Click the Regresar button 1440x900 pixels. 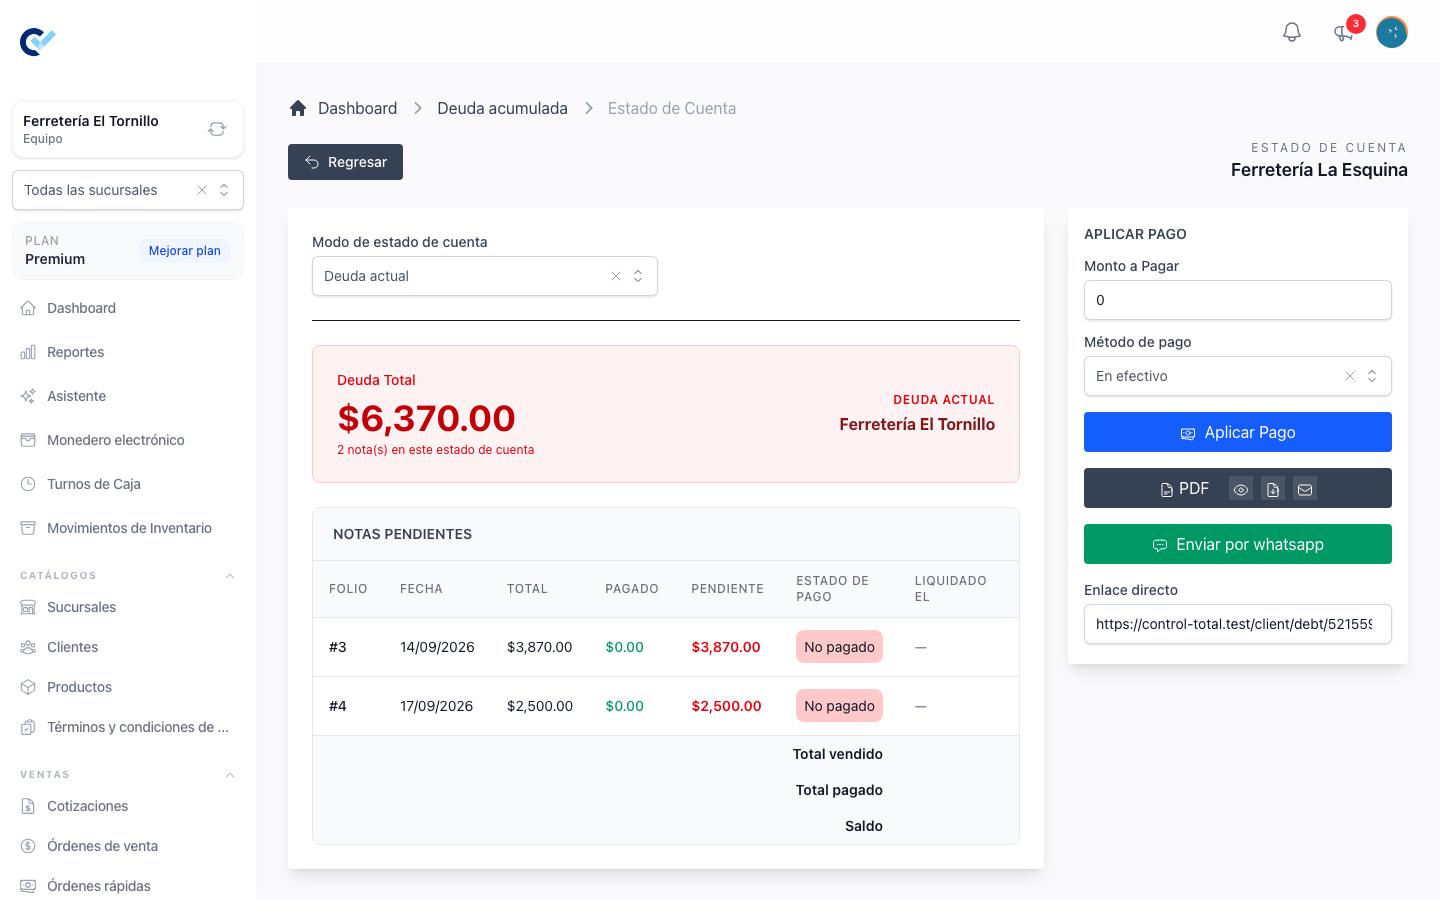point(345,162)
